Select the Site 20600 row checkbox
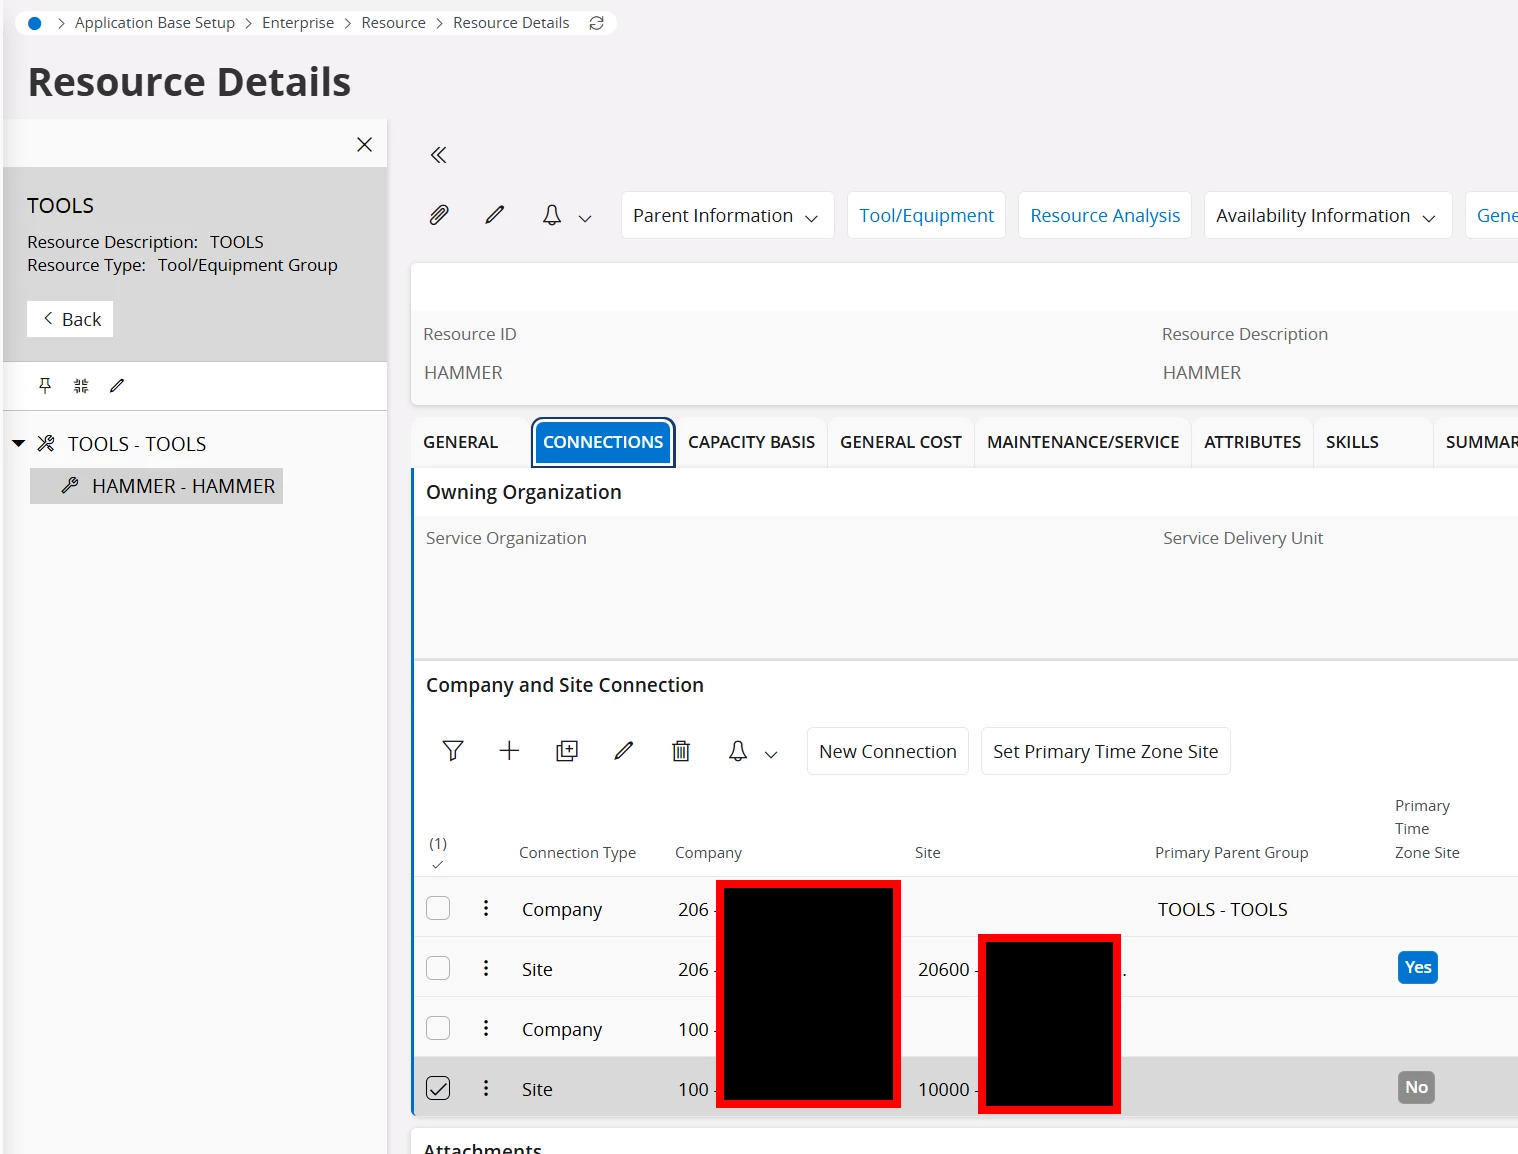The height and width of the screenshot is (1154, 1518). (x=438, y=968)
